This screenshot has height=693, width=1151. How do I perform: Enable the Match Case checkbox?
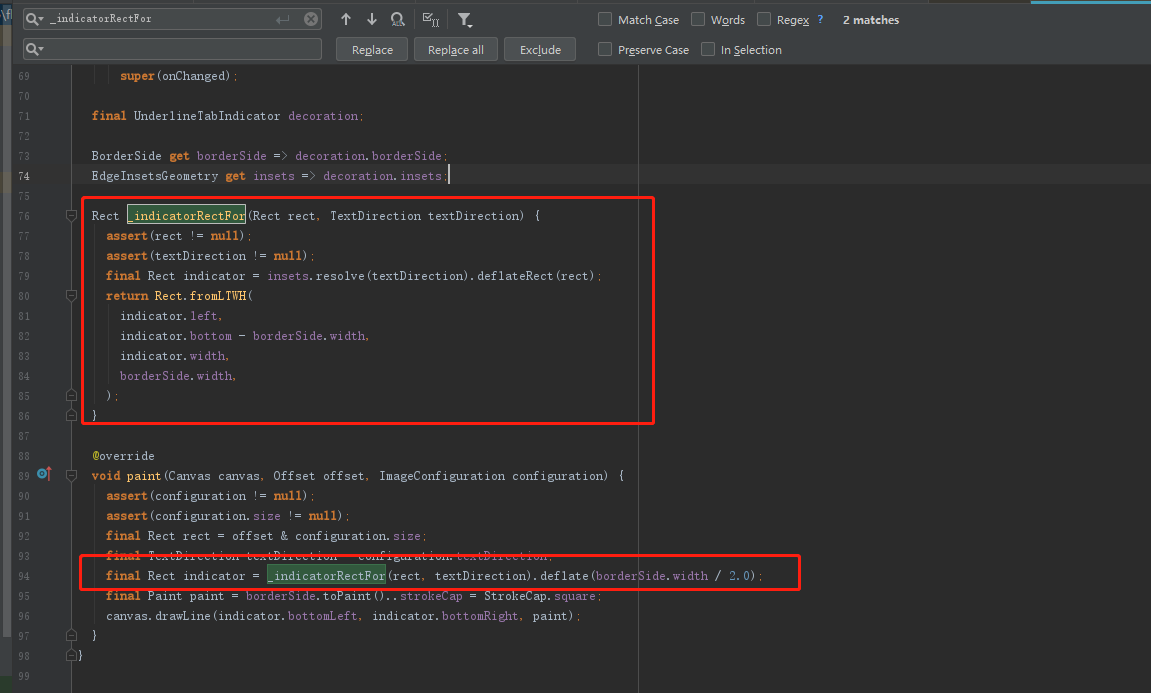(x=605, y=19)
